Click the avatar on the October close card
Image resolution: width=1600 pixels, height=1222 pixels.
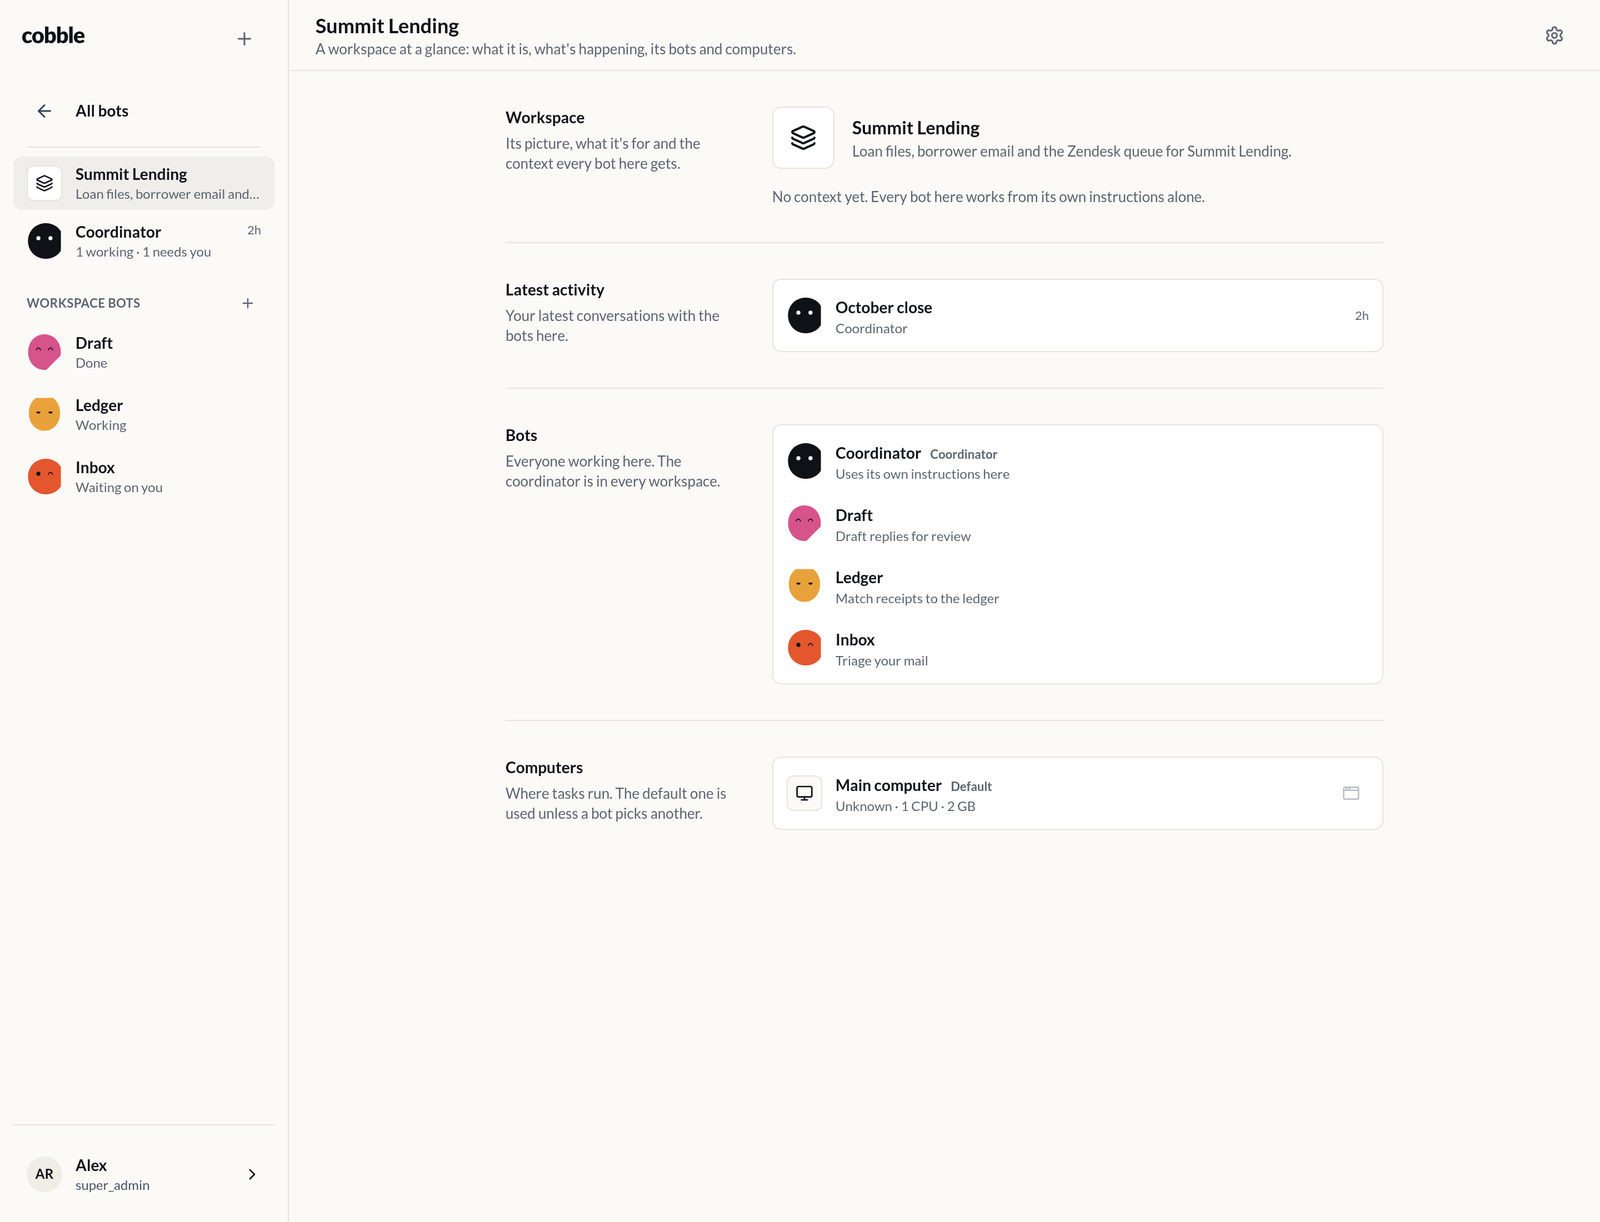point(804,315)
